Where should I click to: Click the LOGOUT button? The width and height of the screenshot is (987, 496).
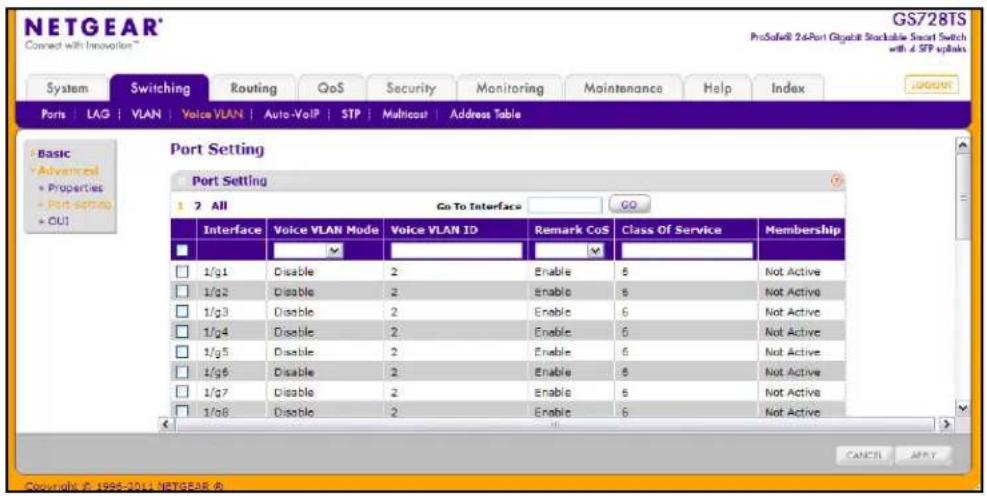click(x=932, y=85)
